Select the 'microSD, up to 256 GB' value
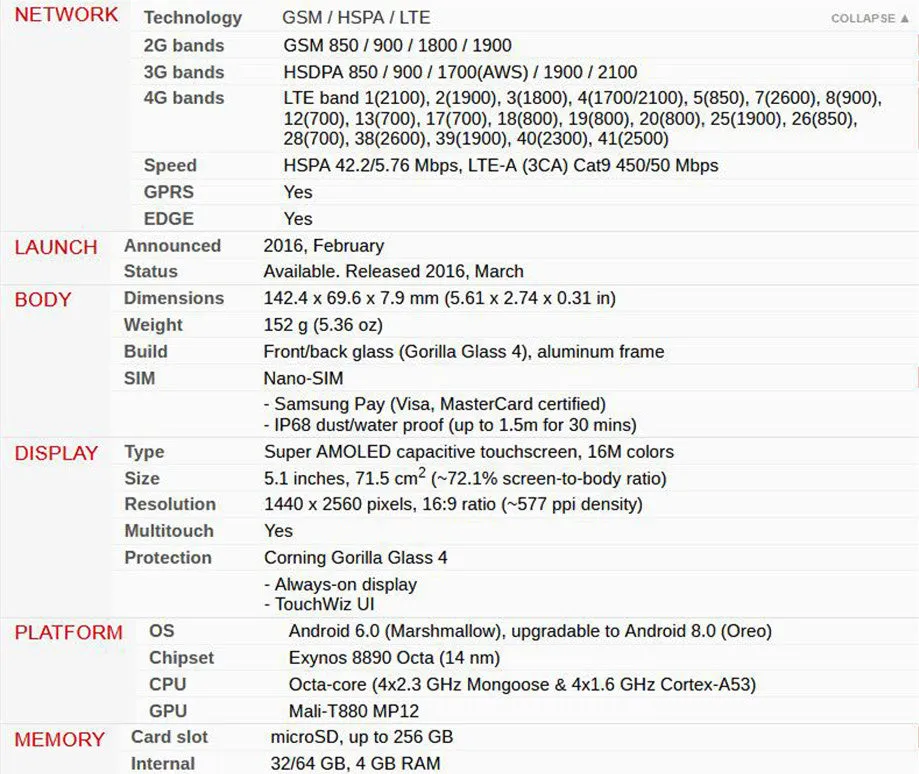The width and height of the screenshot is (919, 774). [x=362, y=737]
